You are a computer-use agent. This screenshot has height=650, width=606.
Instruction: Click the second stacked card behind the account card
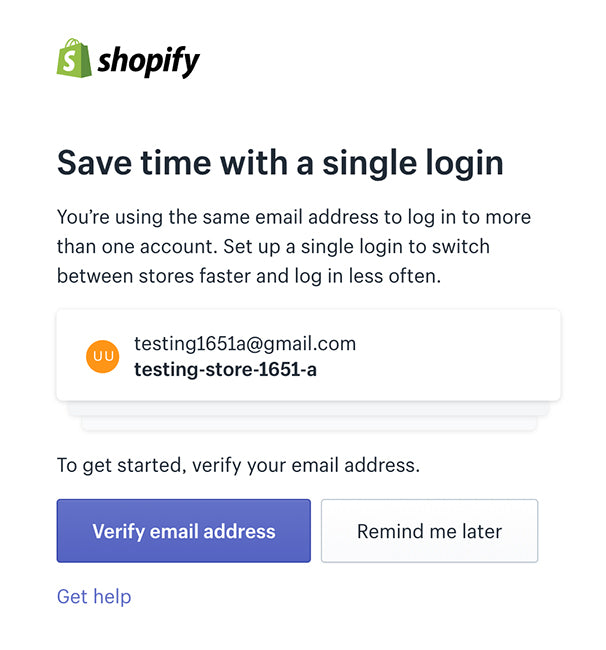click(308, 409)
